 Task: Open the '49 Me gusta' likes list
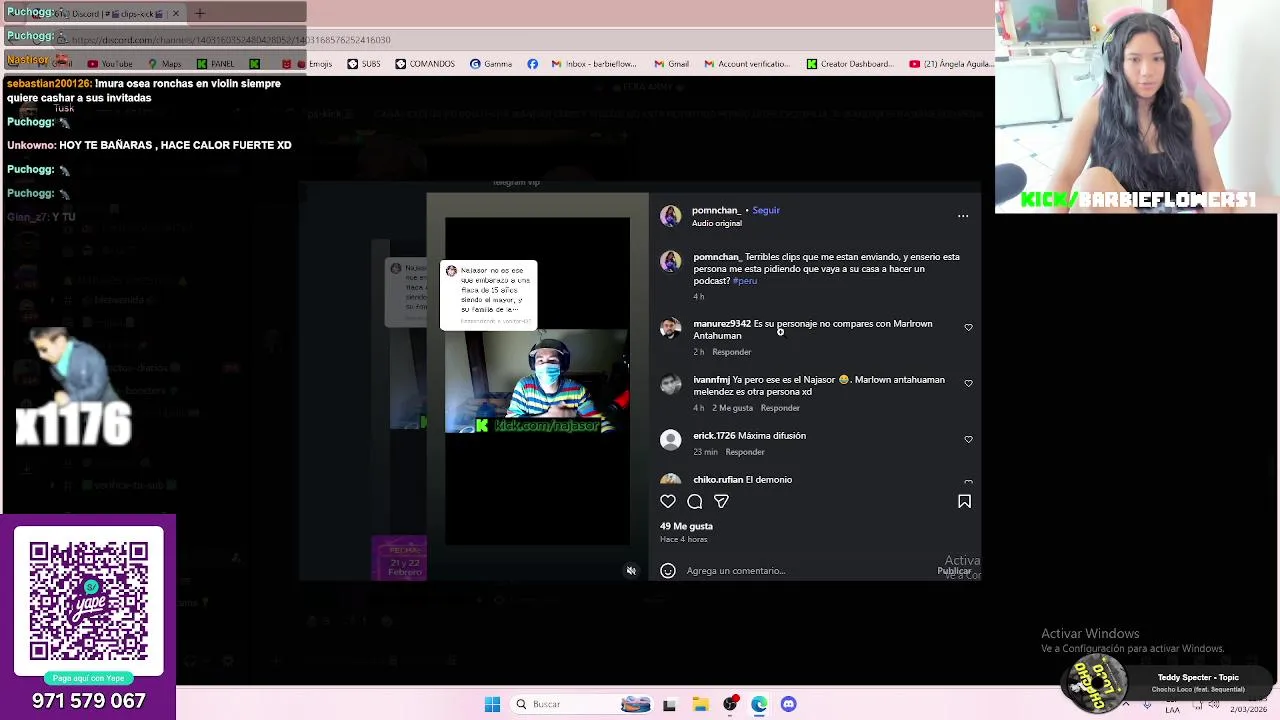click(686, 526)
